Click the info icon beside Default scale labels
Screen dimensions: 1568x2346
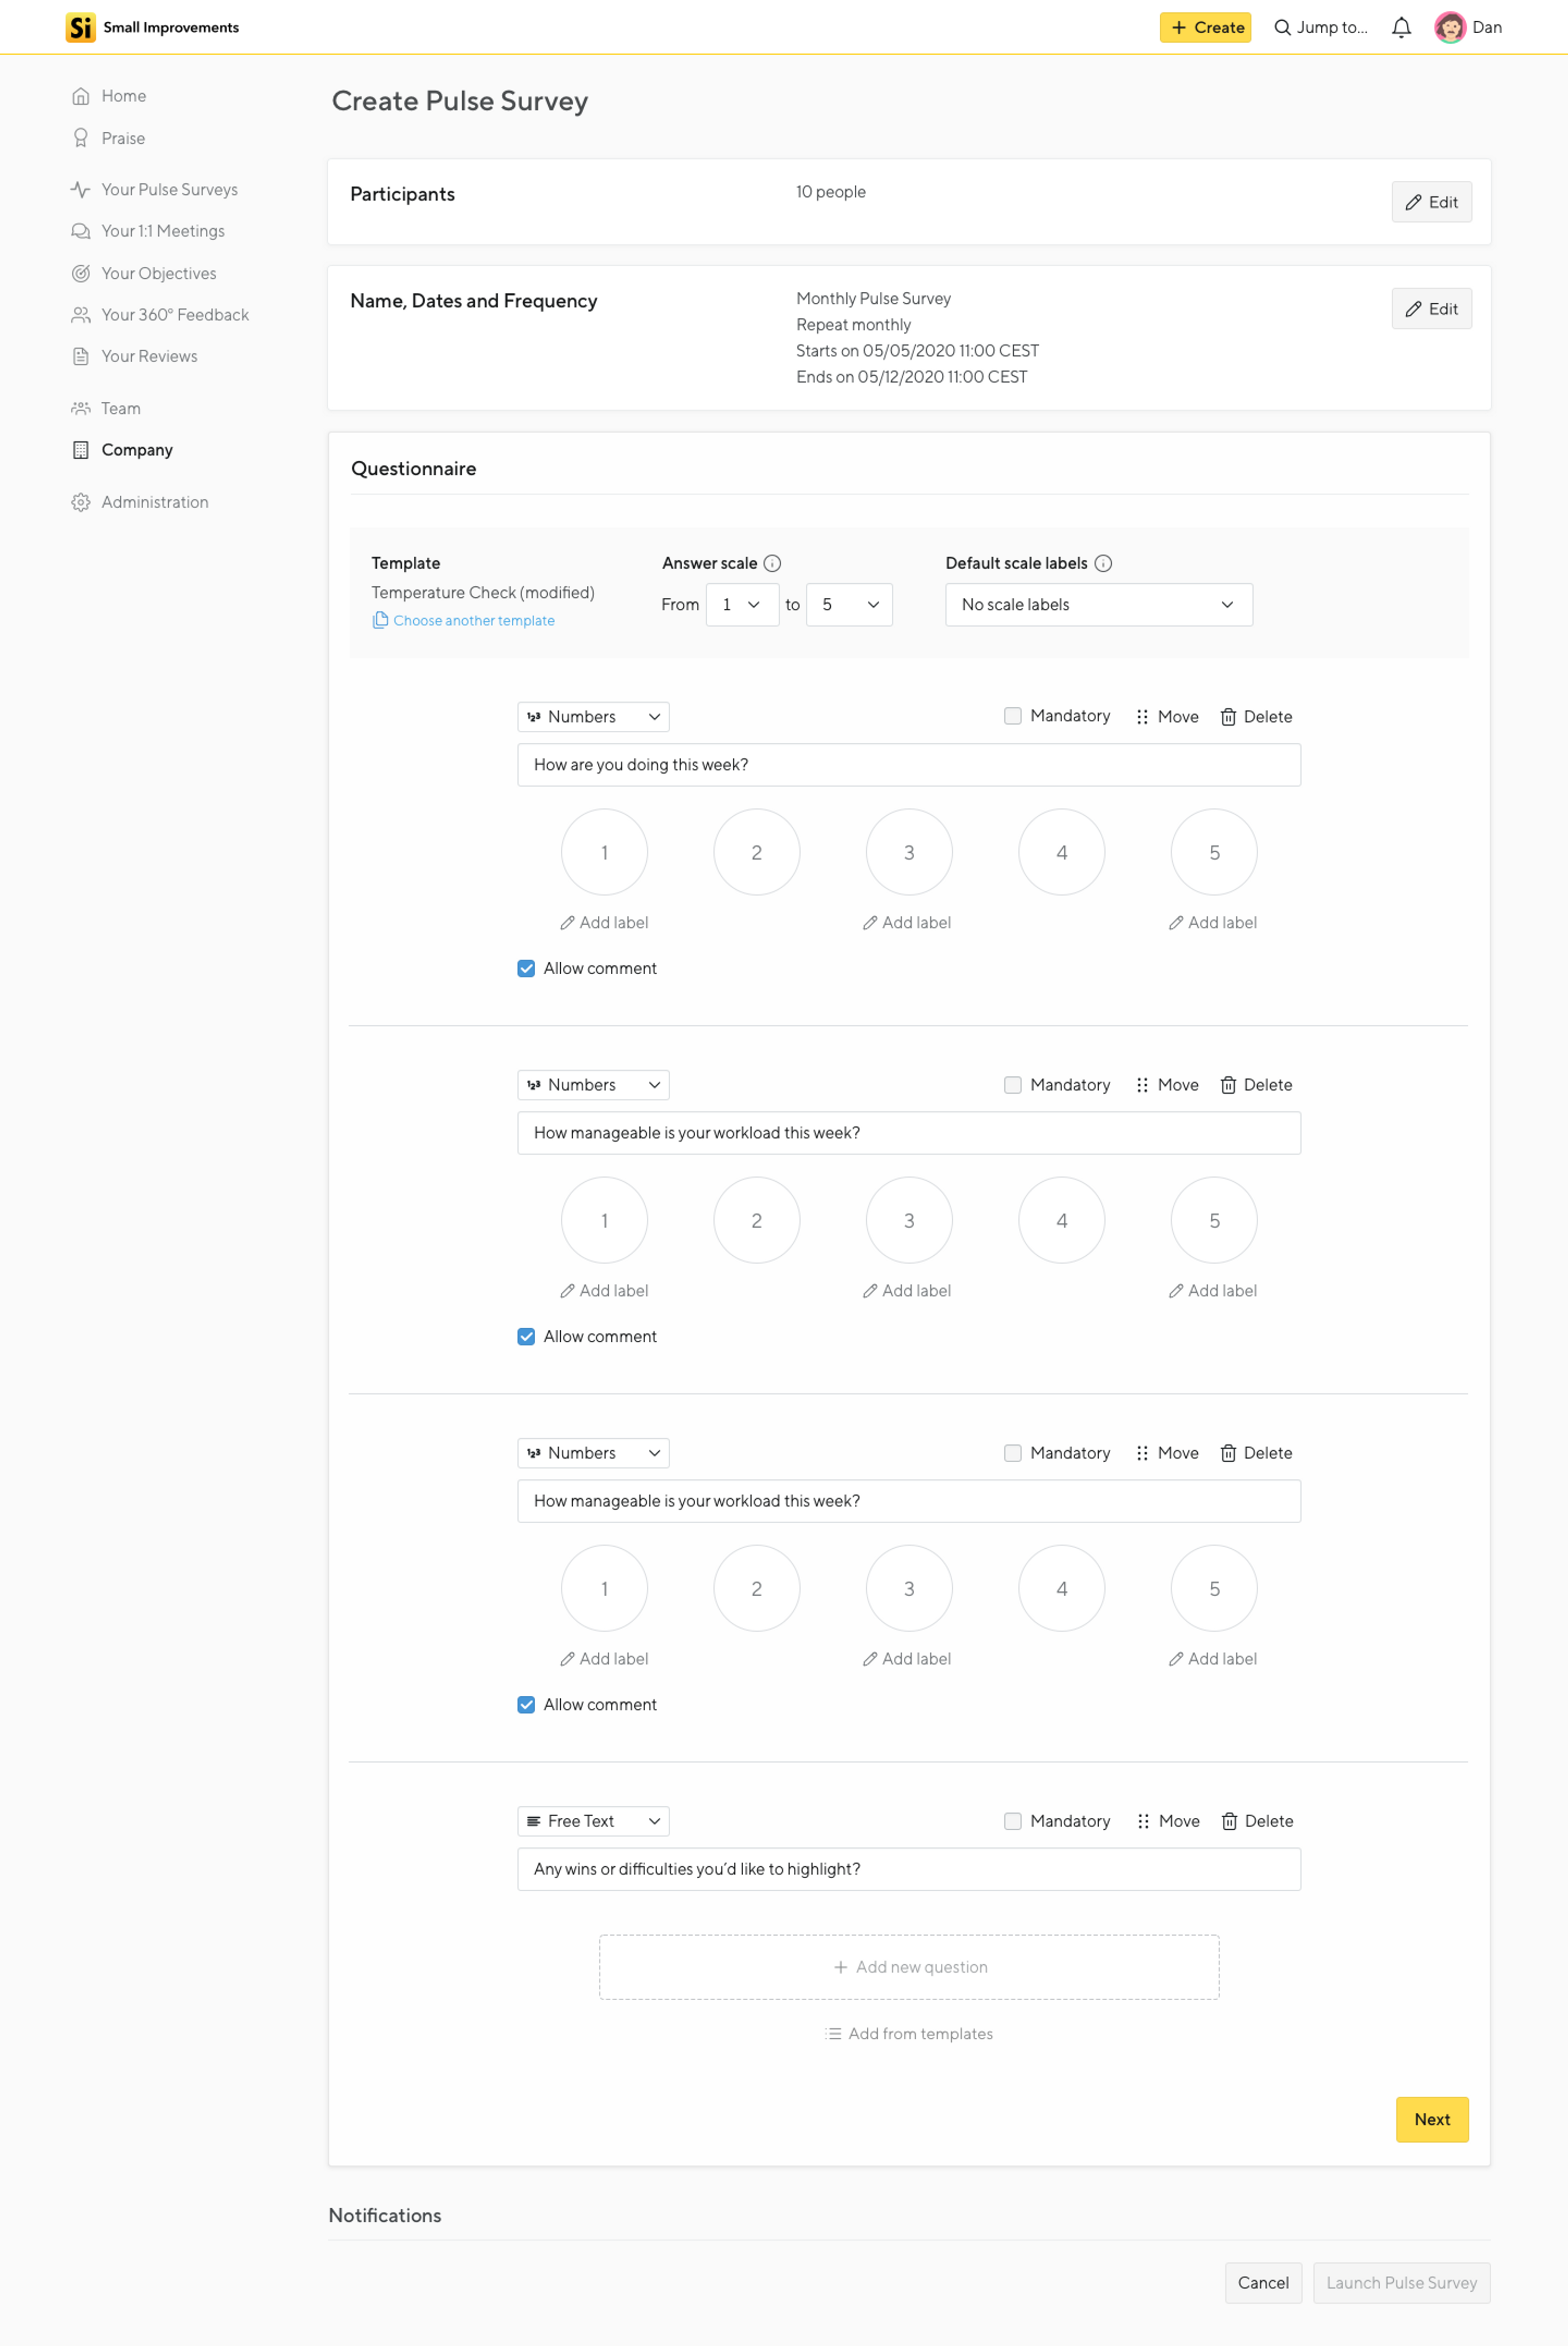coord(1103,563)
